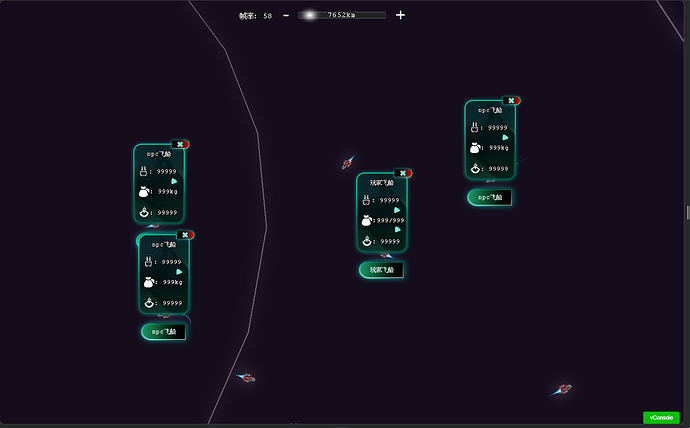The image size is (690, 428).
Task: Click the 7652km zoom distance slider
Action: point(342,15)
